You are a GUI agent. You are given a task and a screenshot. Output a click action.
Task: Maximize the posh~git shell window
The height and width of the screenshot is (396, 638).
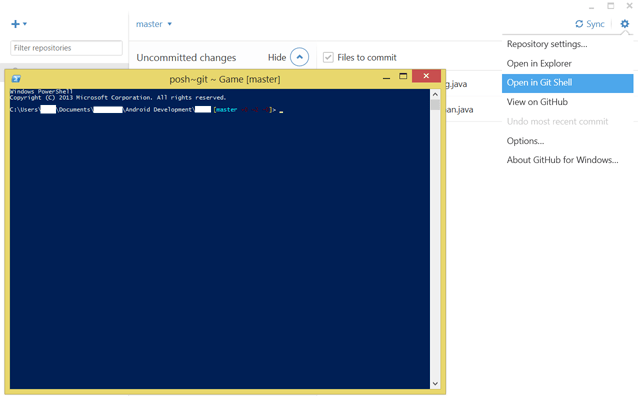click(x=403, y=76)
